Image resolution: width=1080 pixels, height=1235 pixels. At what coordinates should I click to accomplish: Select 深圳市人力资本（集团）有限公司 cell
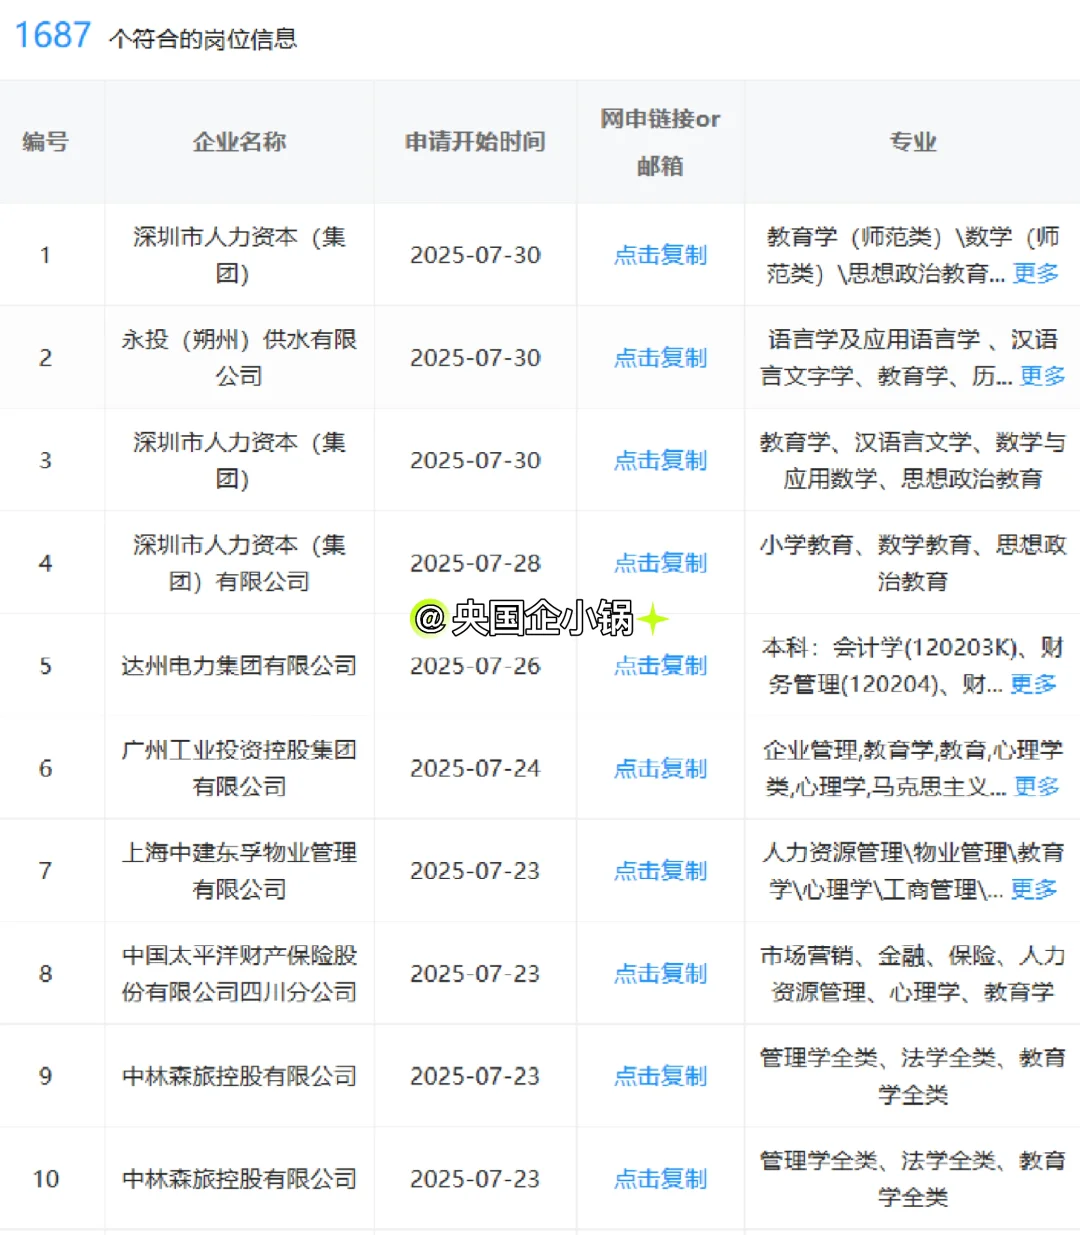(x=239, y=563)
